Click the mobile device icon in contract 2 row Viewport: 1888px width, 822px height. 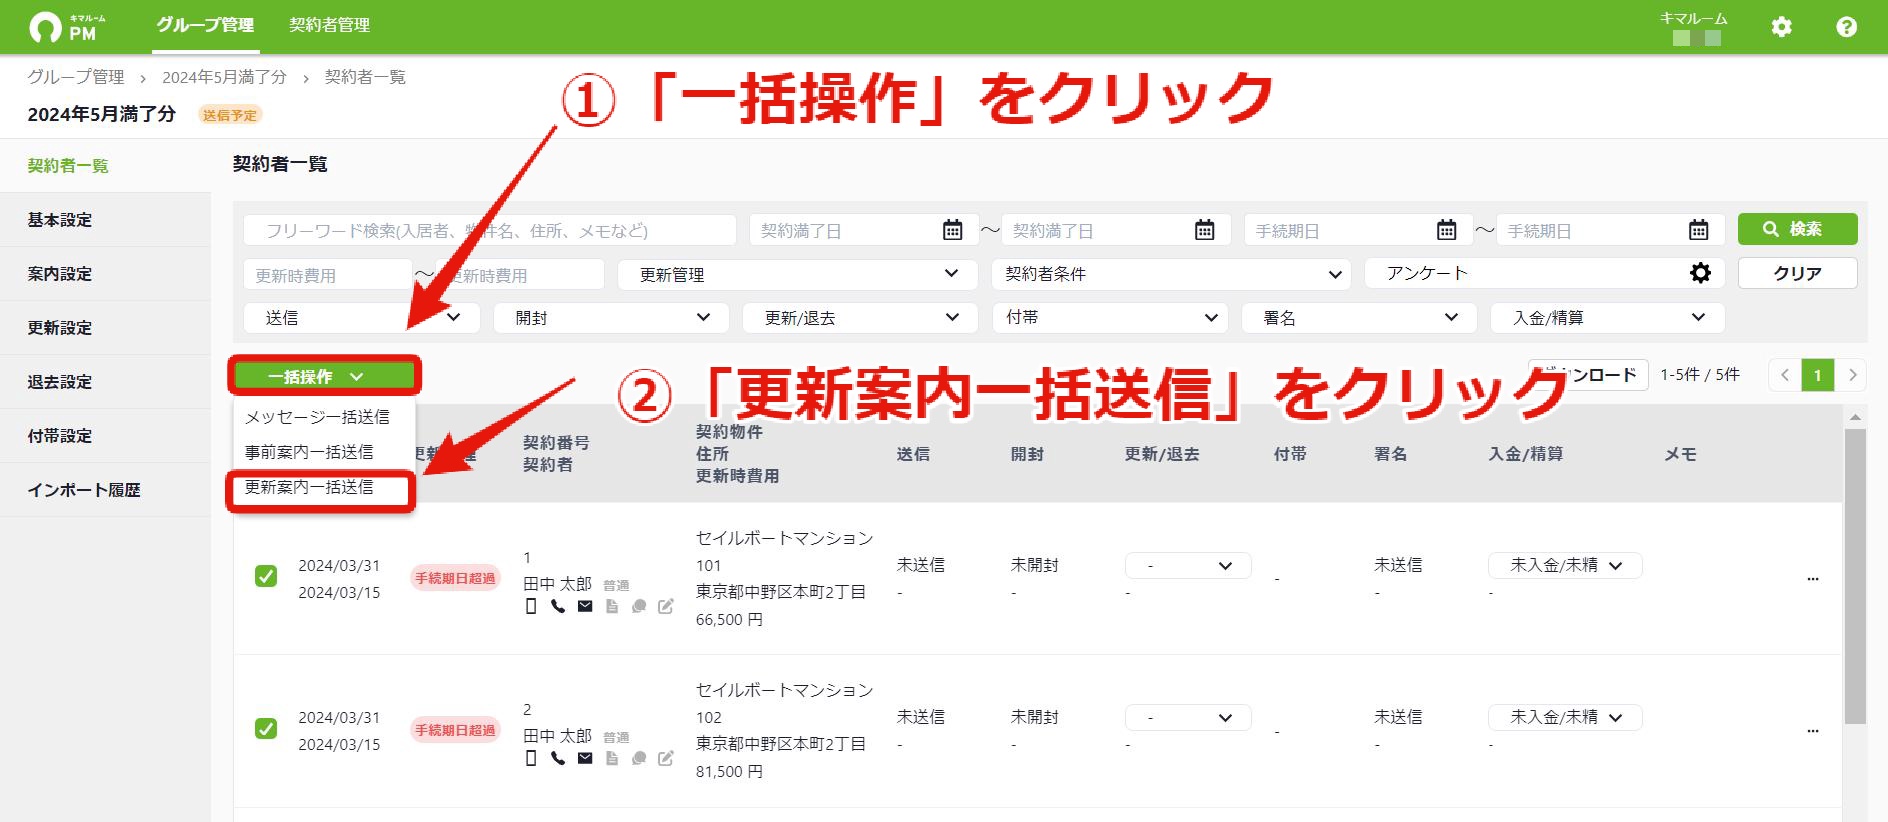click(531, 758)
